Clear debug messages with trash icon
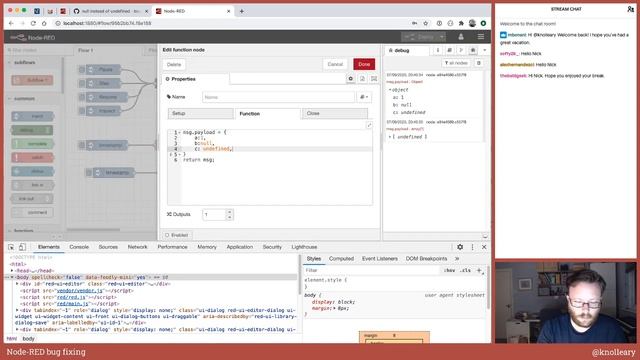The height and width of the screenshot is (360, 640). click(479, 63)
